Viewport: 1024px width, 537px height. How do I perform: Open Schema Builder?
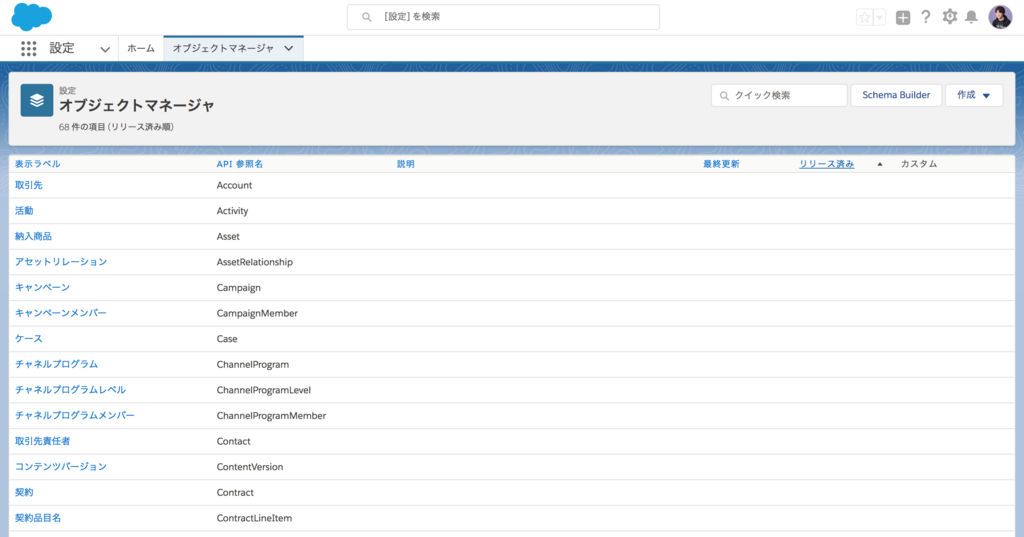896,95
